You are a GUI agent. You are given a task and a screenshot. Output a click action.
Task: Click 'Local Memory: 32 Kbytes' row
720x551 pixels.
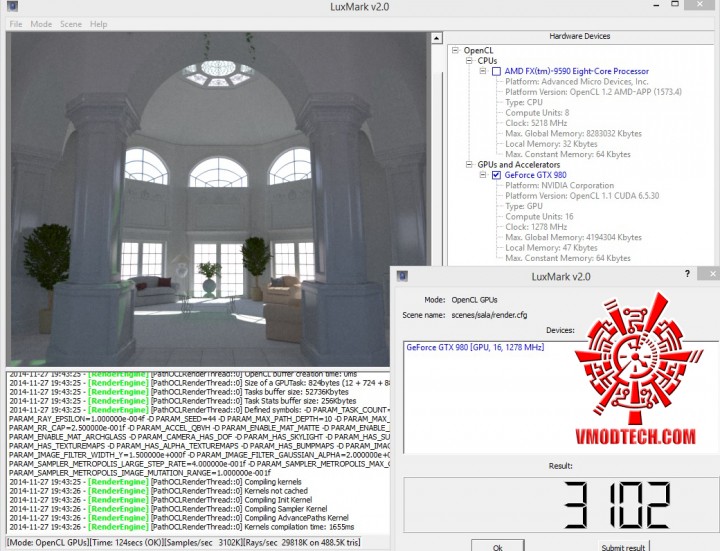pos(551,144)
